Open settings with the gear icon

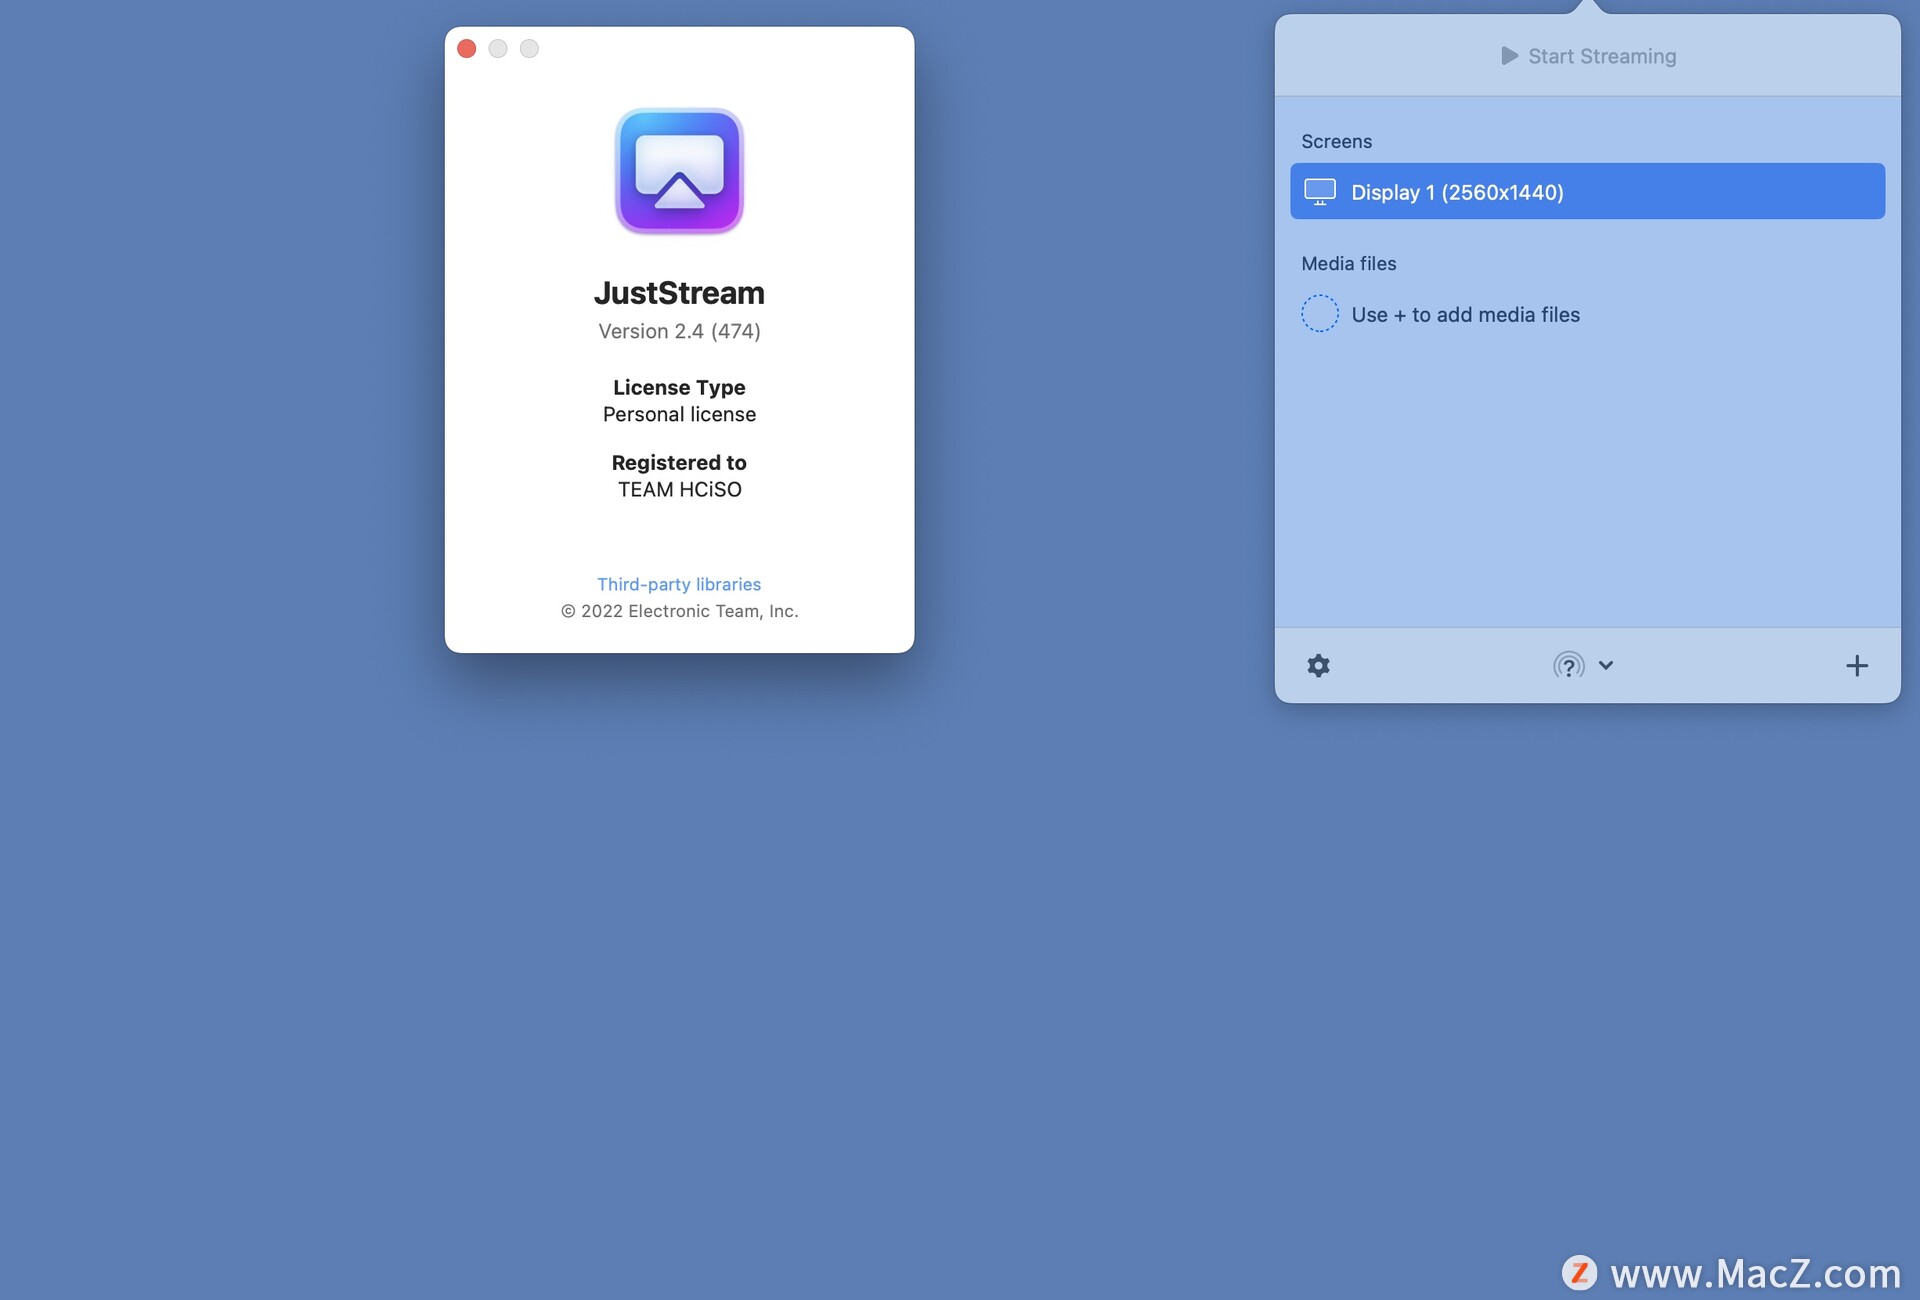tap(1318, 666)
